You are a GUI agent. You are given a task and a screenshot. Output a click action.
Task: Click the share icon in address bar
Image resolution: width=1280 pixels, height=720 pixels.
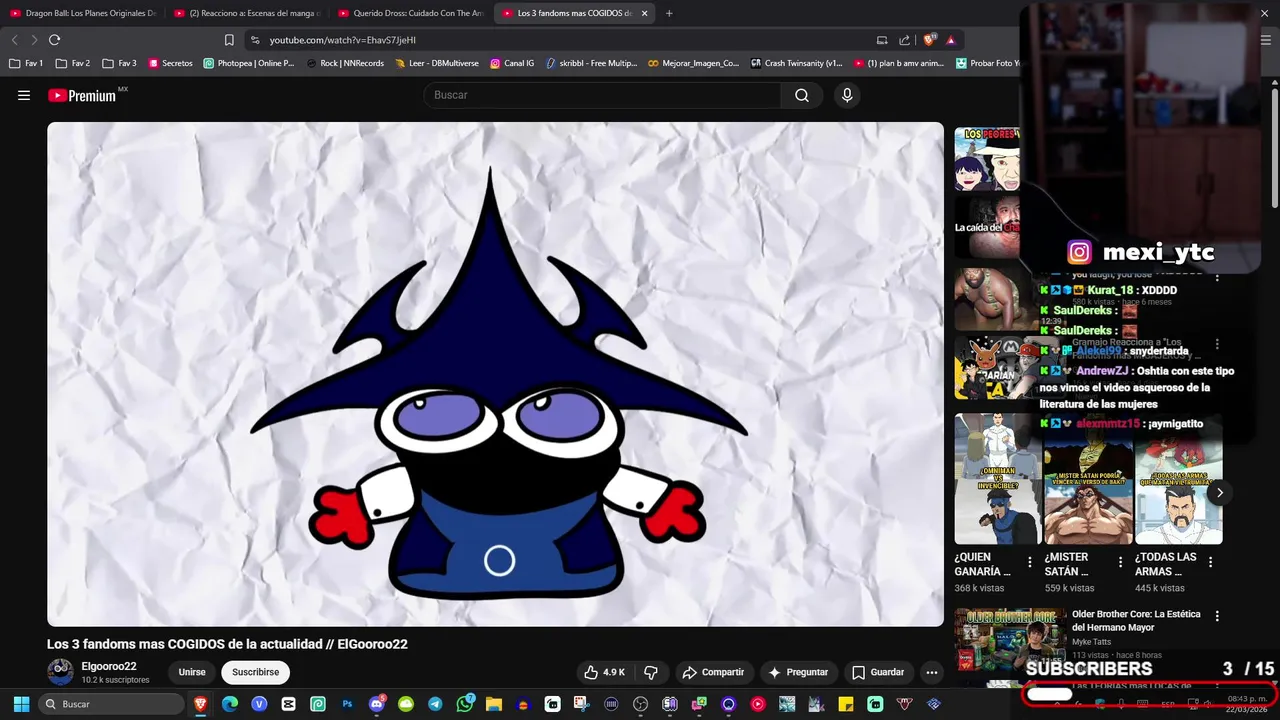904,40
